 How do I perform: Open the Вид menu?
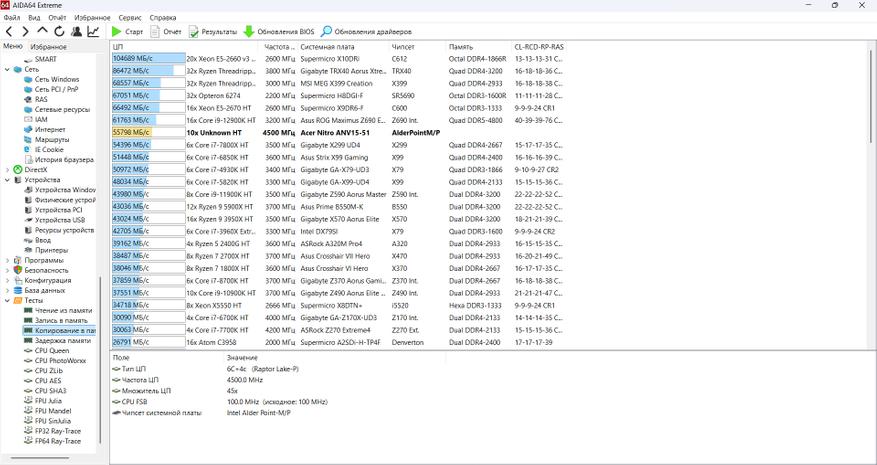point(34,18)
